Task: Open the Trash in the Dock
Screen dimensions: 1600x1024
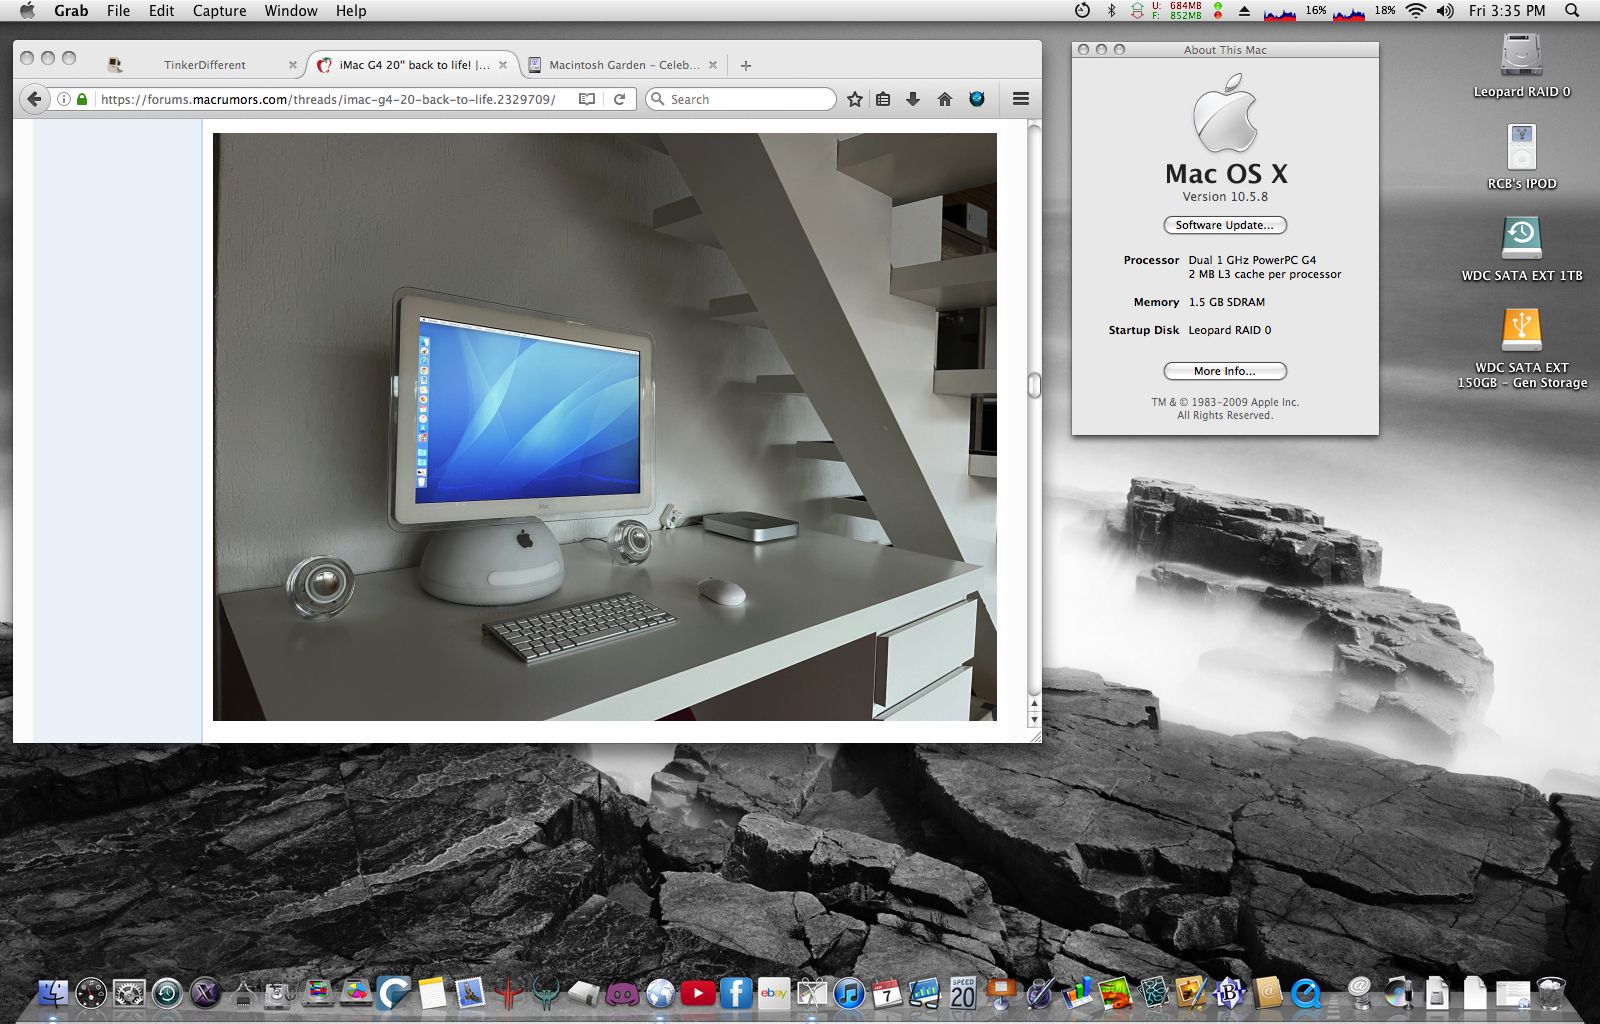Action: (x=1551, y=993)
